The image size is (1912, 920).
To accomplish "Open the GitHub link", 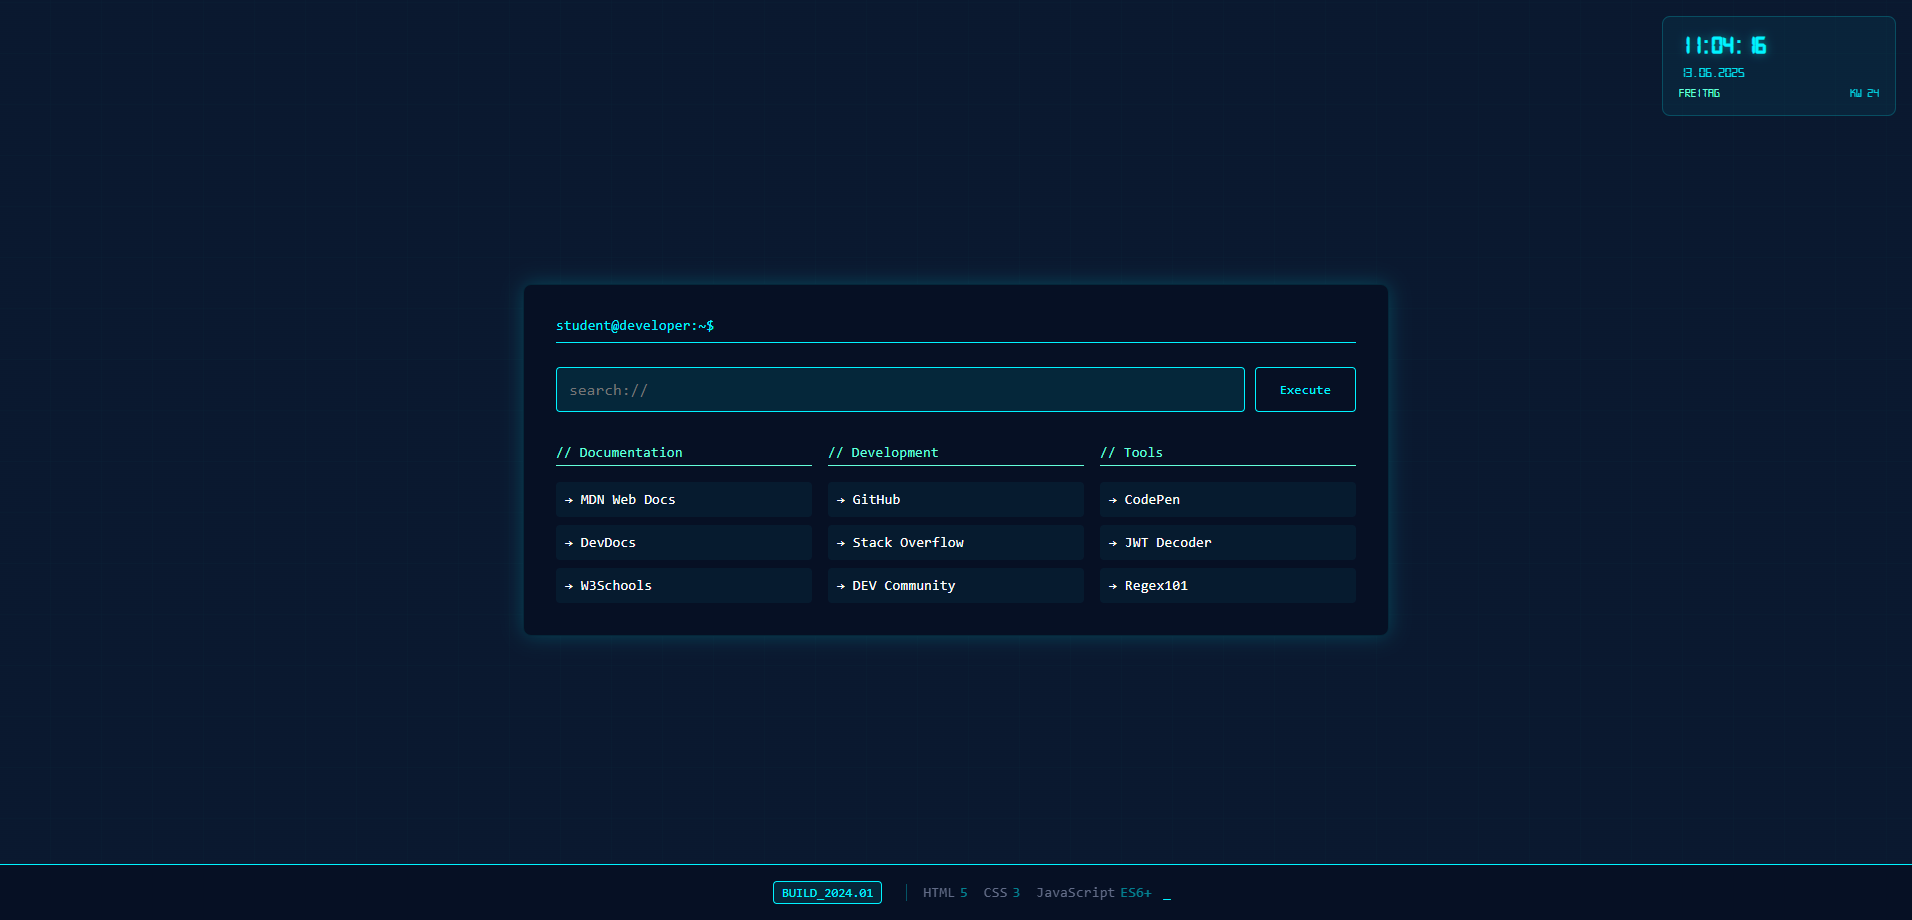I will click(956, 500).
